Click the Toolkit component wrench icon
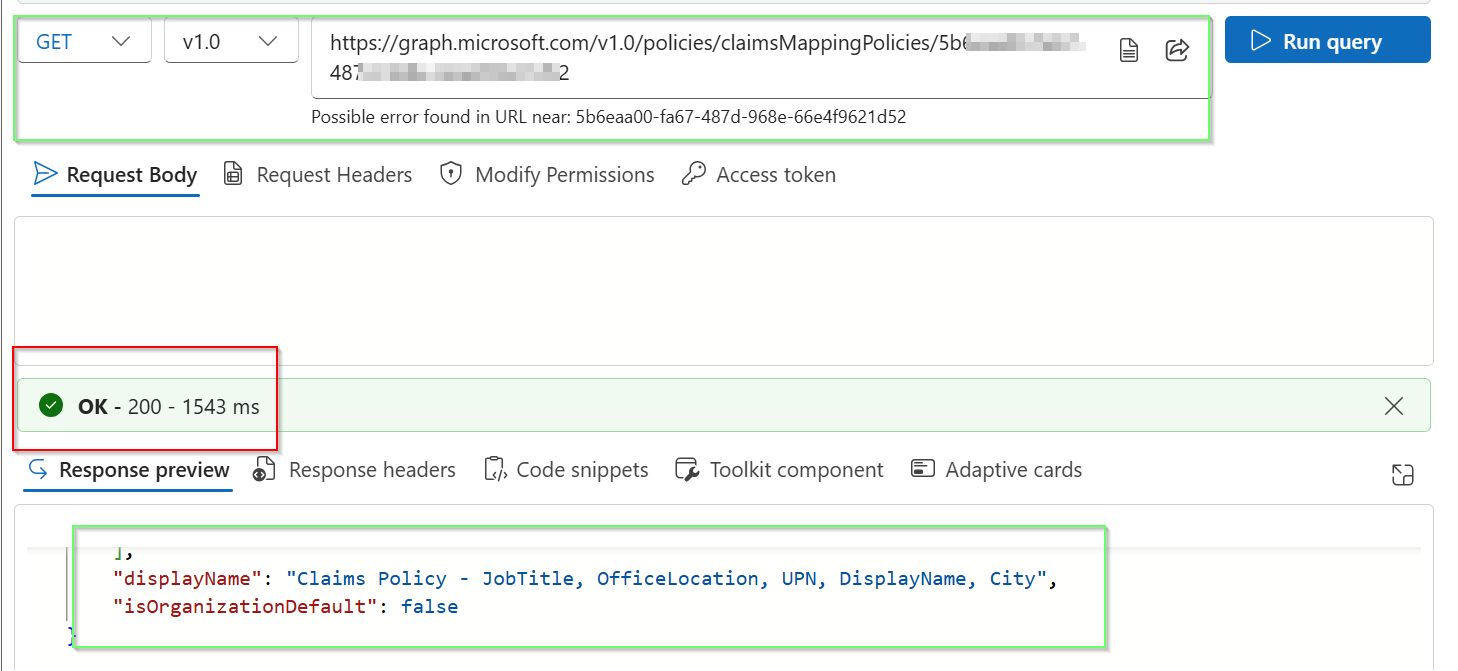The width and height of the screenshot is (1458, 671). (x=687, y=469)
